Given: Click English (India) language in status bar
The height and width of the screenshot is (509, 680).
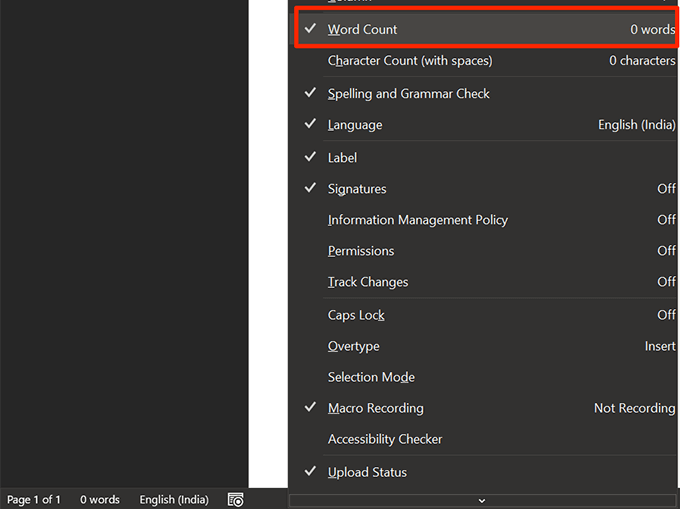Looking at the screenshot, I should [x=174, y=499].
